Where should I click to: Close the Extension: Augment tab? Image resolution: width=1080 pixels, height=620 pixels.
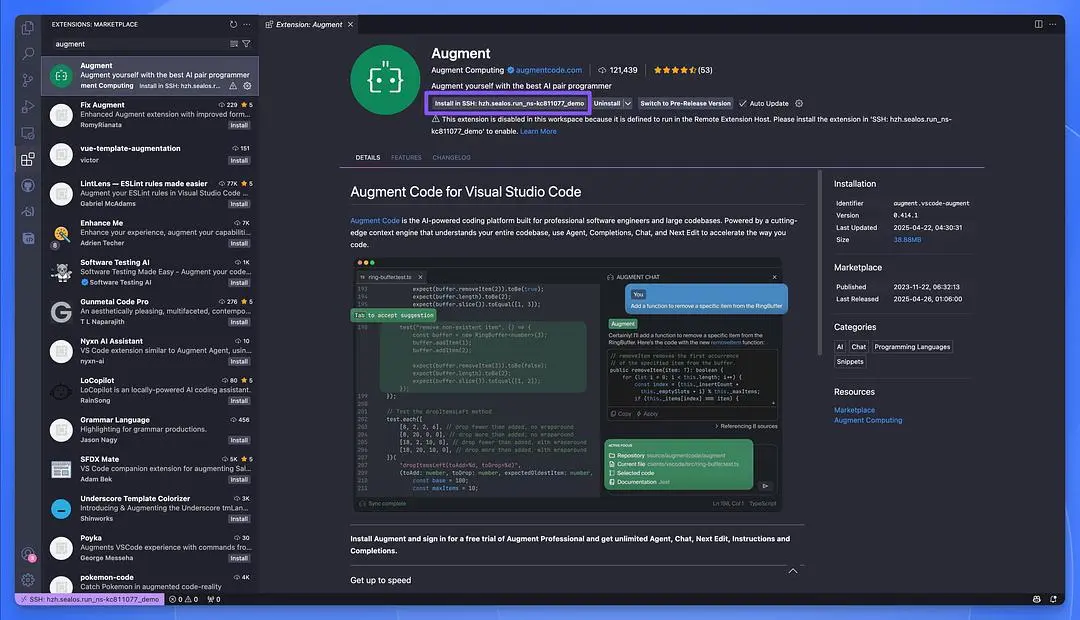(350, 24)
